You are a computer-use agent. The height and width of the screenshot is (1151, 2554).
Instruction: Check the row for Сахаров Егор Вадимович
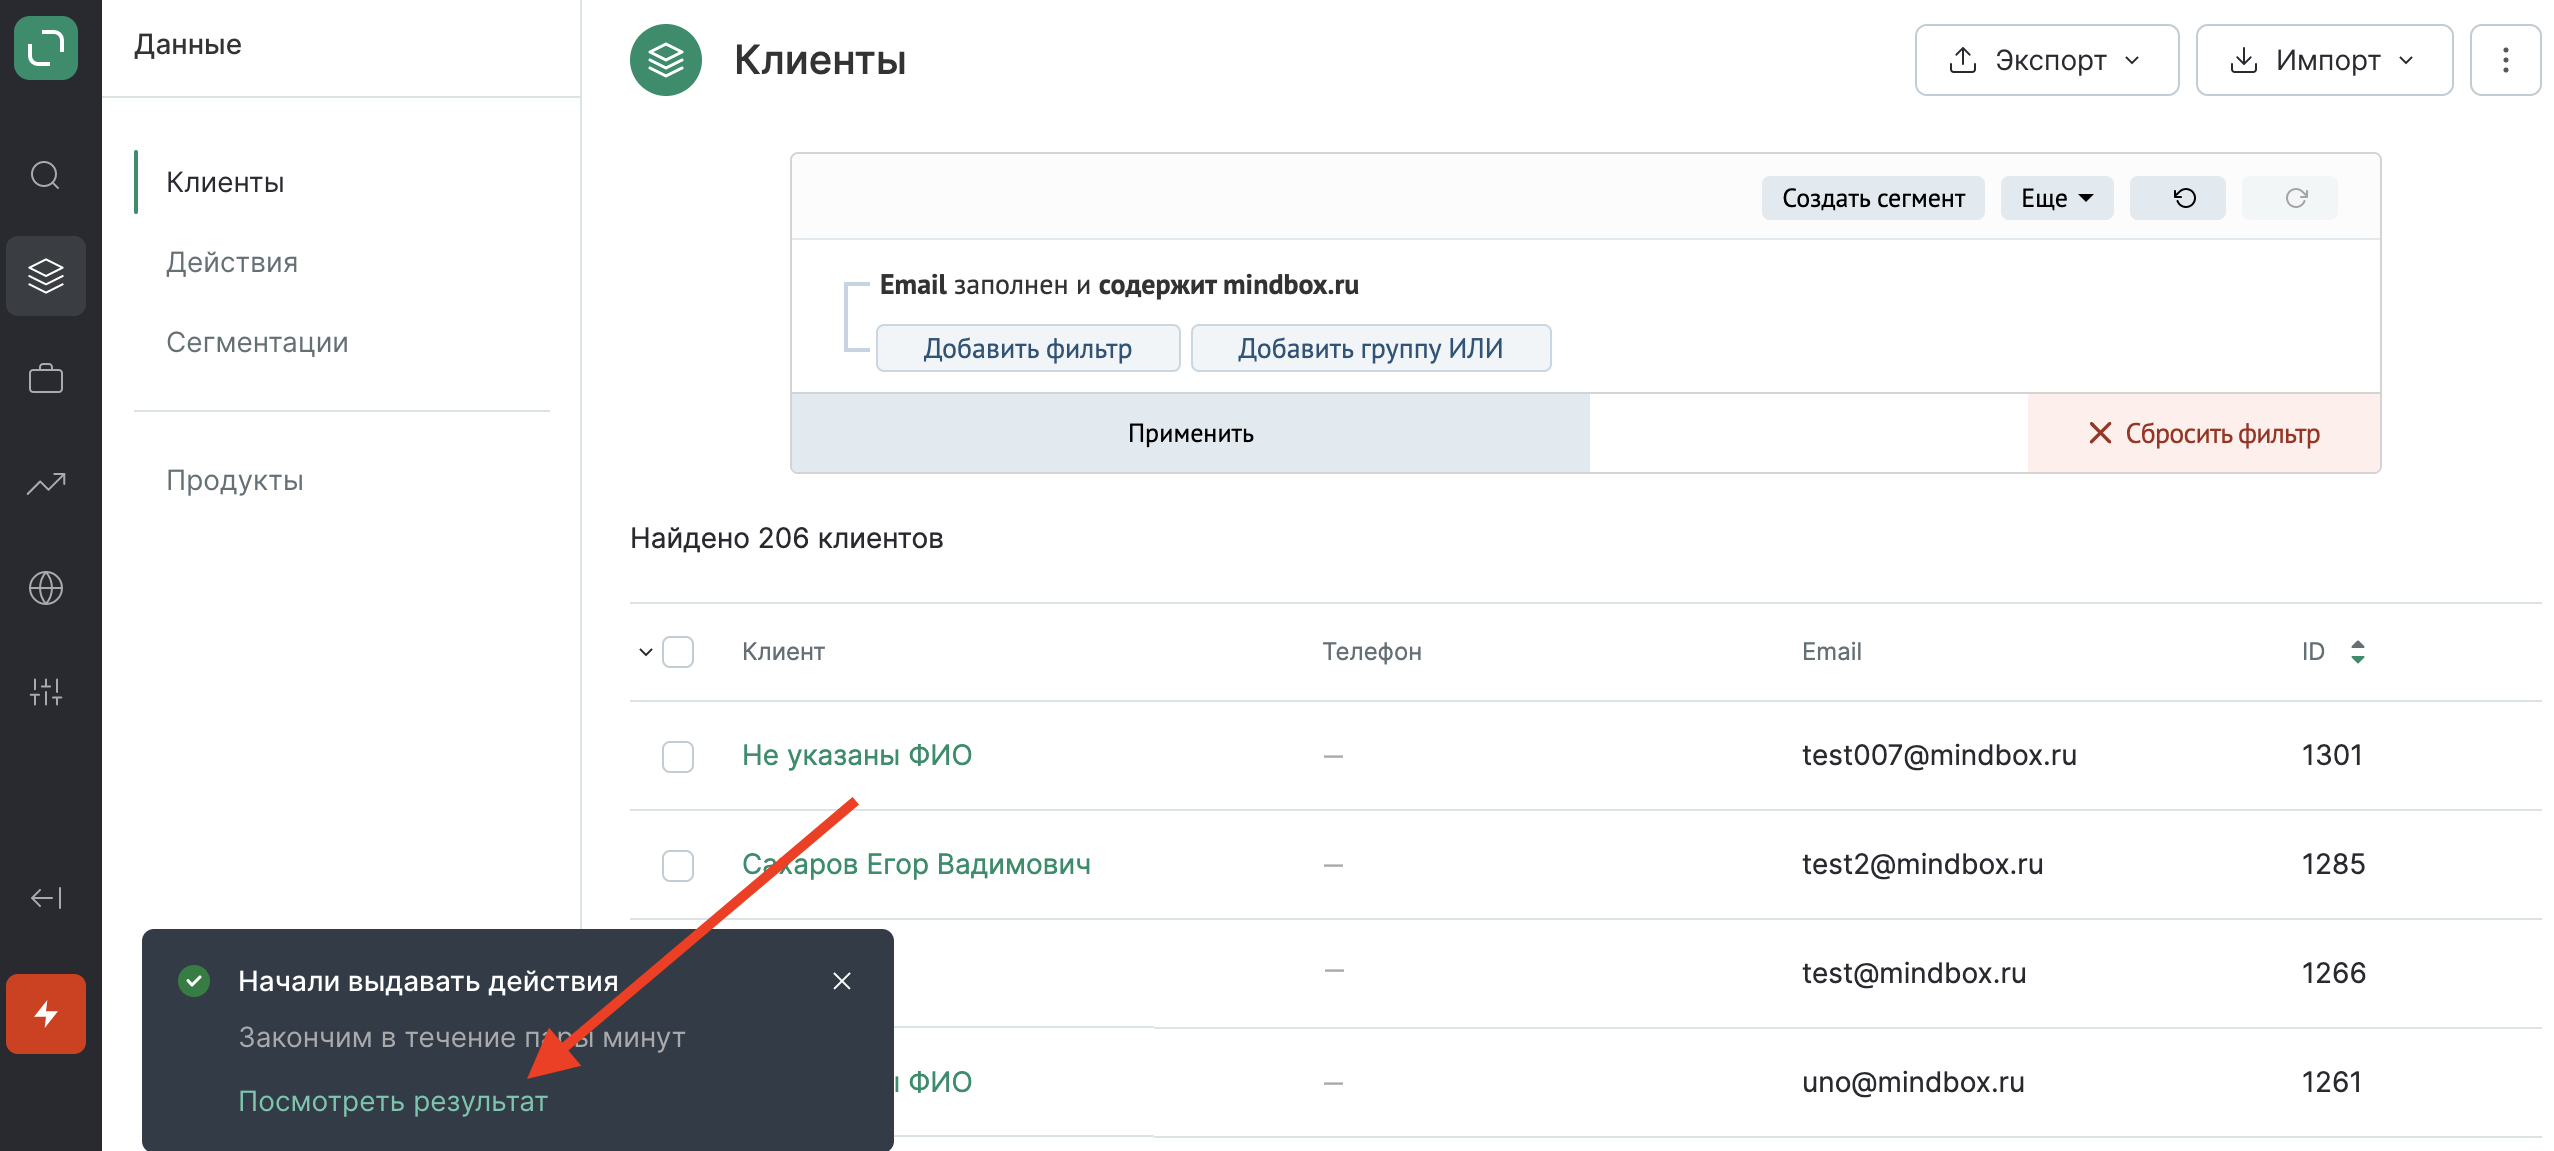[678, 865]
